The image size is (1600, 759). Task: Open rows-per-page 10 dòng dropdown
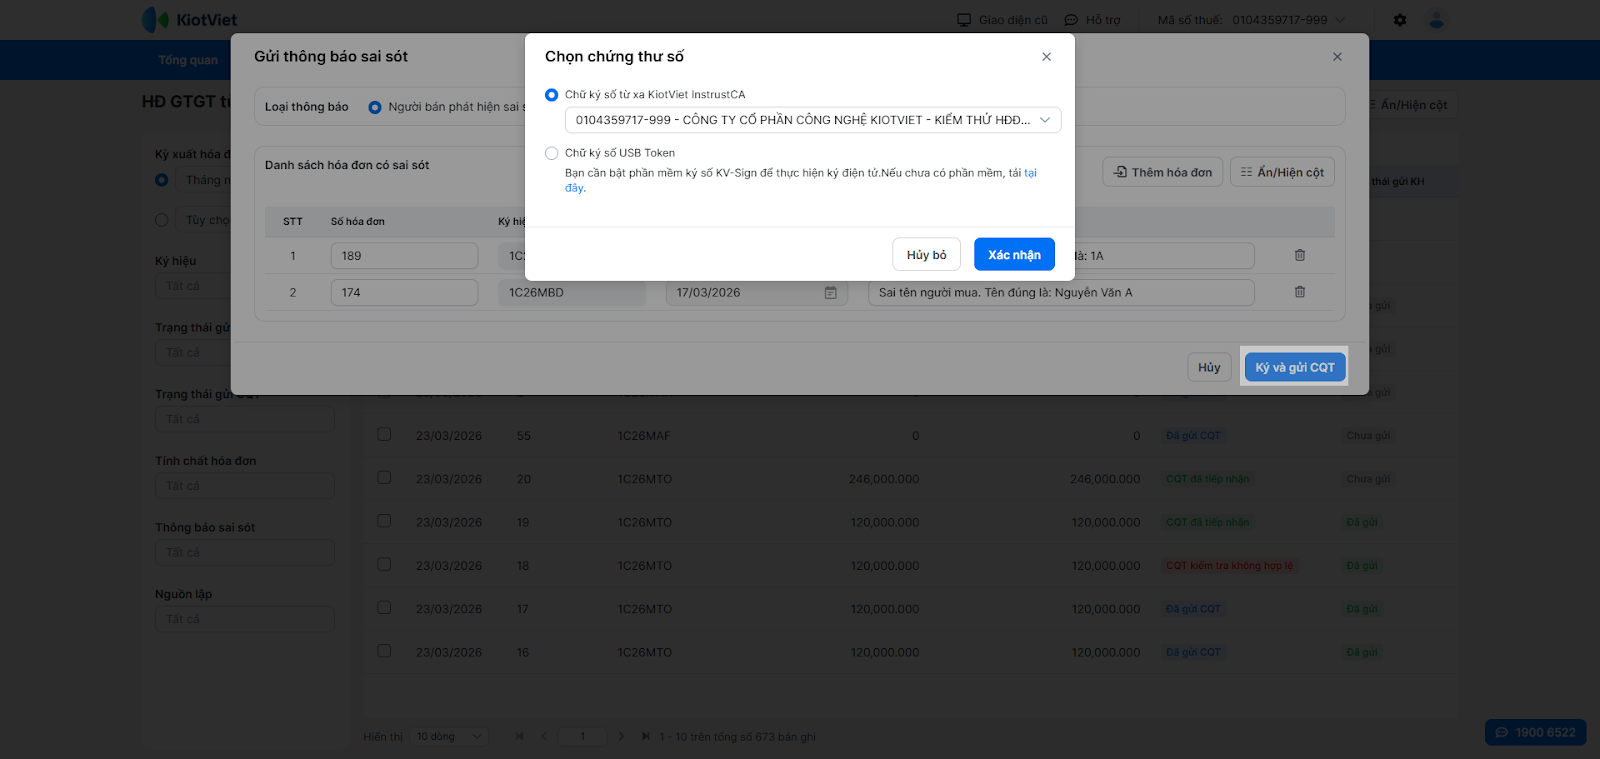[450, 737]
